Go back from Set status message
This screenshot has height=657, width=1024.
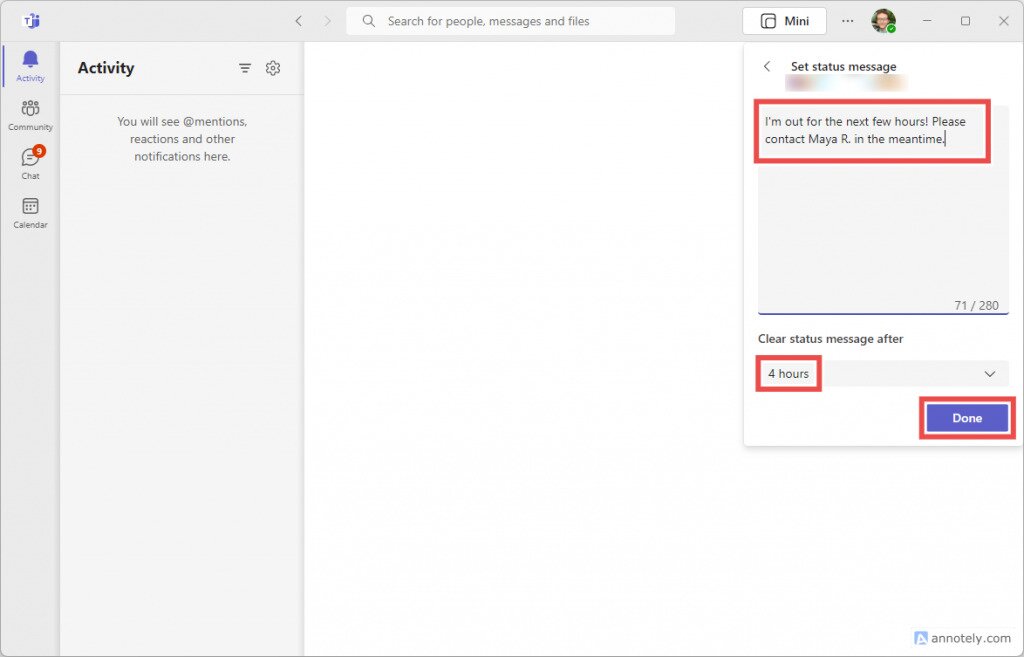(x=766, y=66)
